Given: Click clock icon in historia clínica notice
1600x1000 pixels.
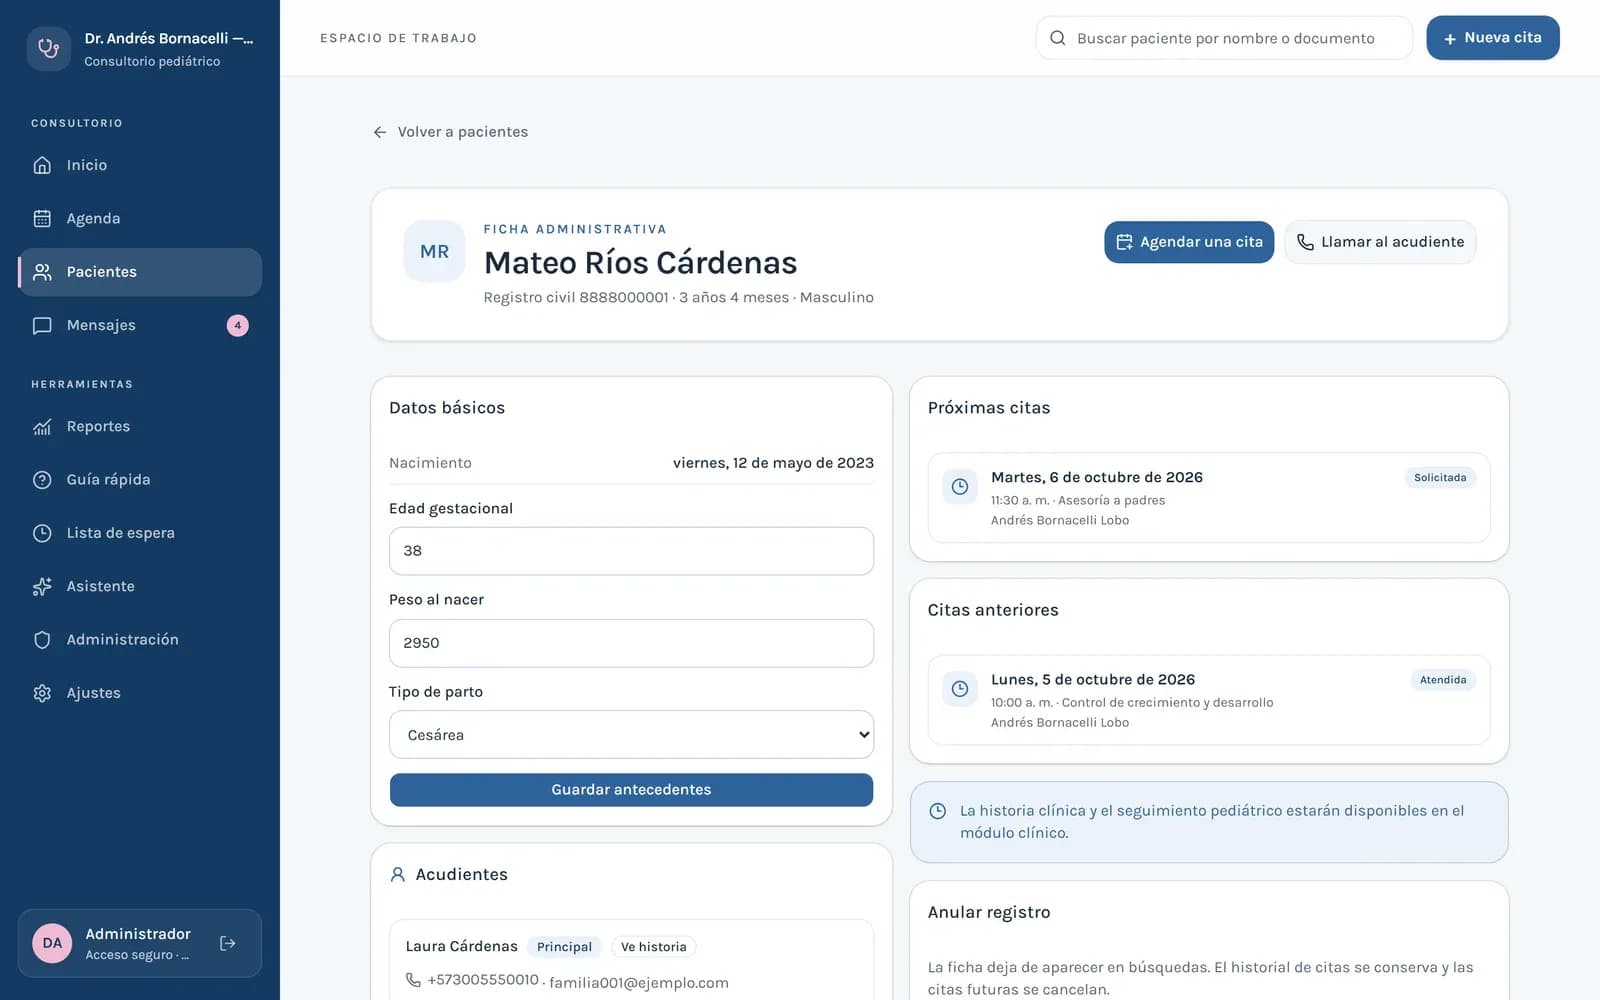Looking at the screenshot, I should pos(938,811).
